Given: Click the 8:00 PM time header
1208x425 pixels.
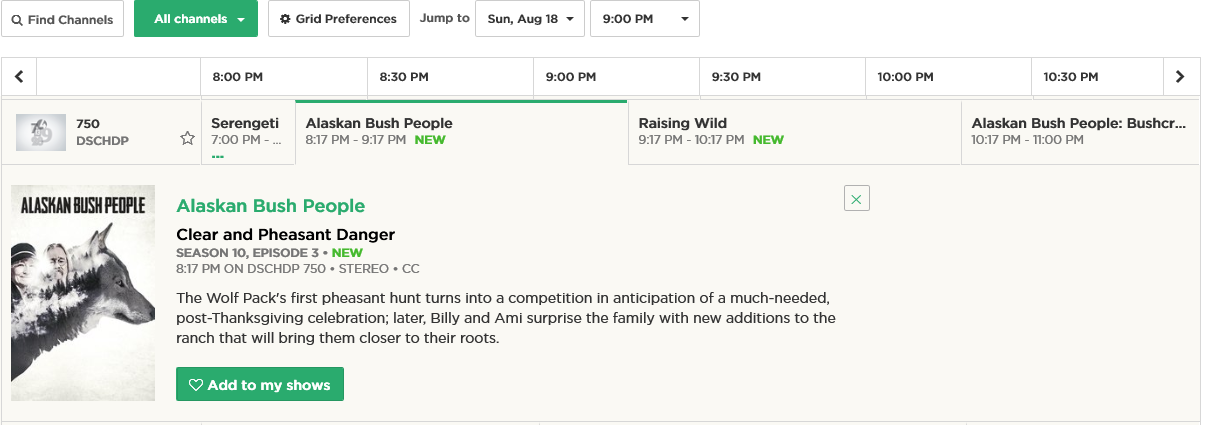Looking at the screenshot, I should click(x=238, y=77).
